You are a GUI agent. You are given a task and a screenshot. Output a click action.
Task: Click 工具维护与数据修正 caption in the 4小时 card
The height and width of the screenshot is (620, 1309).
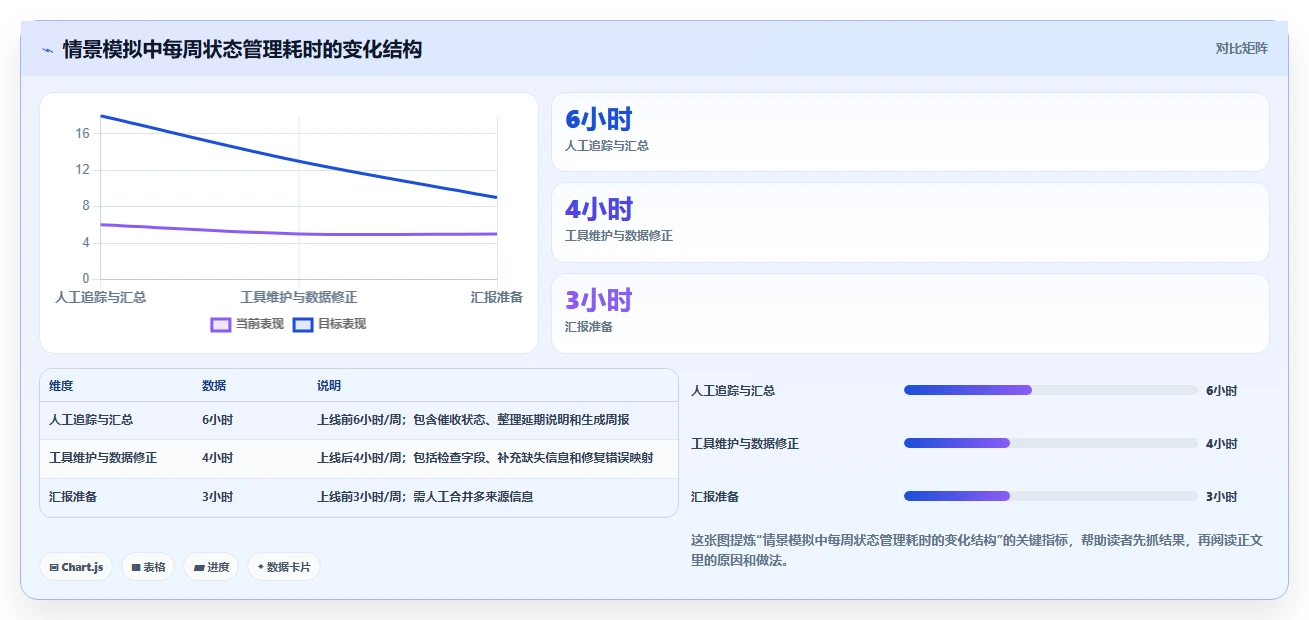[619, 237]
